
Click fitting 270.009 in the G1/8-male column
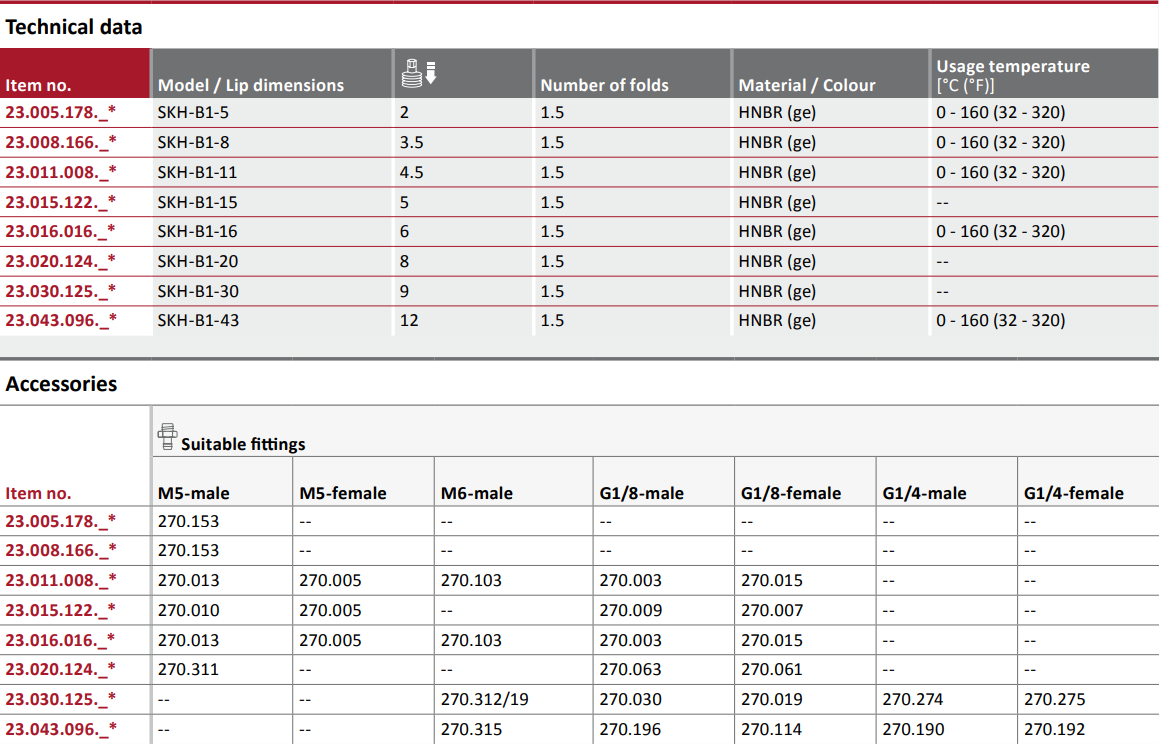pos(631,610)
